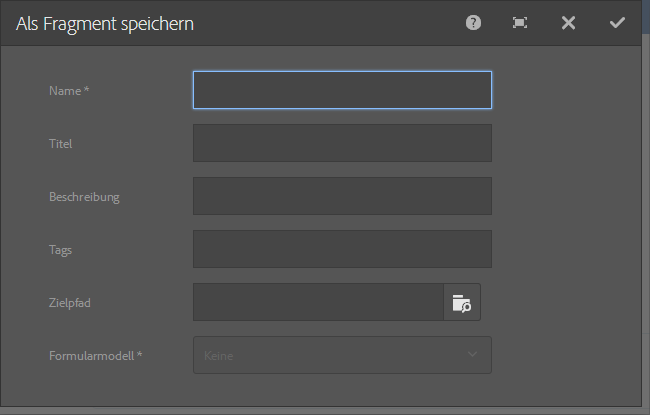Click the "Als Fragment speichern" dialog title
Image resolution: width=650 pixels, height=415 pixels.
pyautogui.click(x=105, y=24)
